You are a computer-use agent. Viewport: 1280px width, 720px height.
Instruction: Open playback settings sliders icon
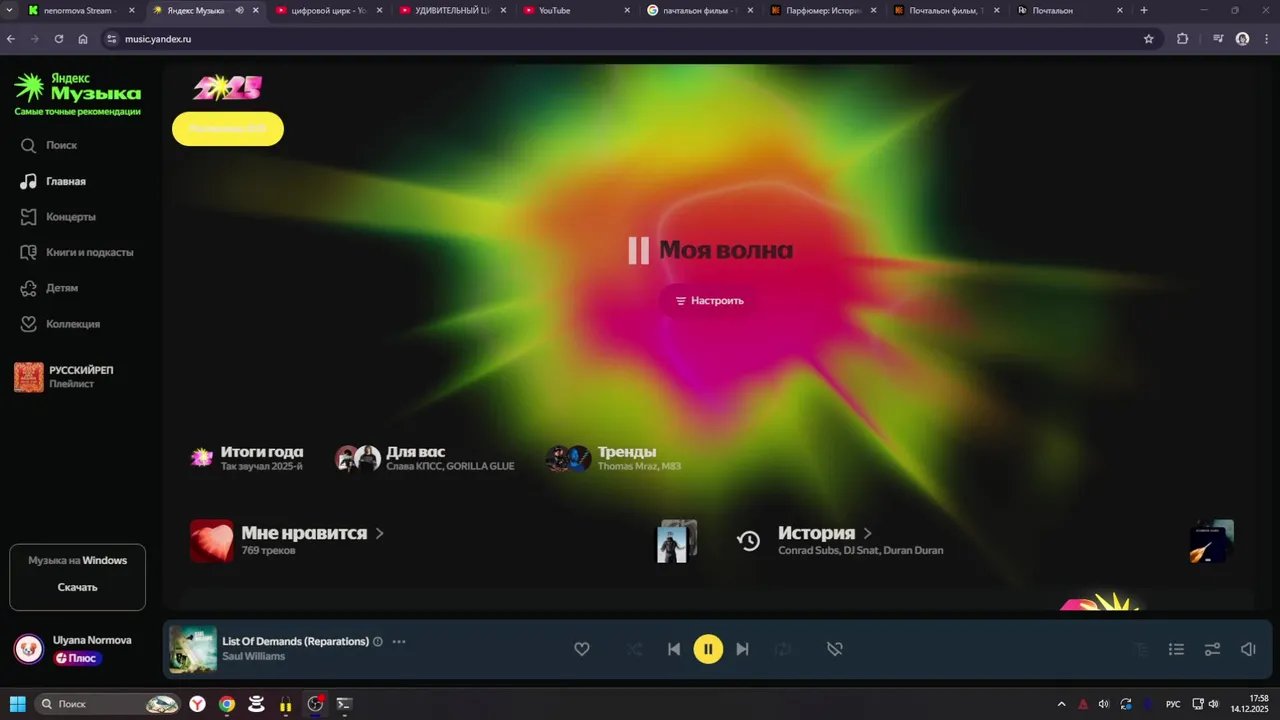[x=1212, y=649]
